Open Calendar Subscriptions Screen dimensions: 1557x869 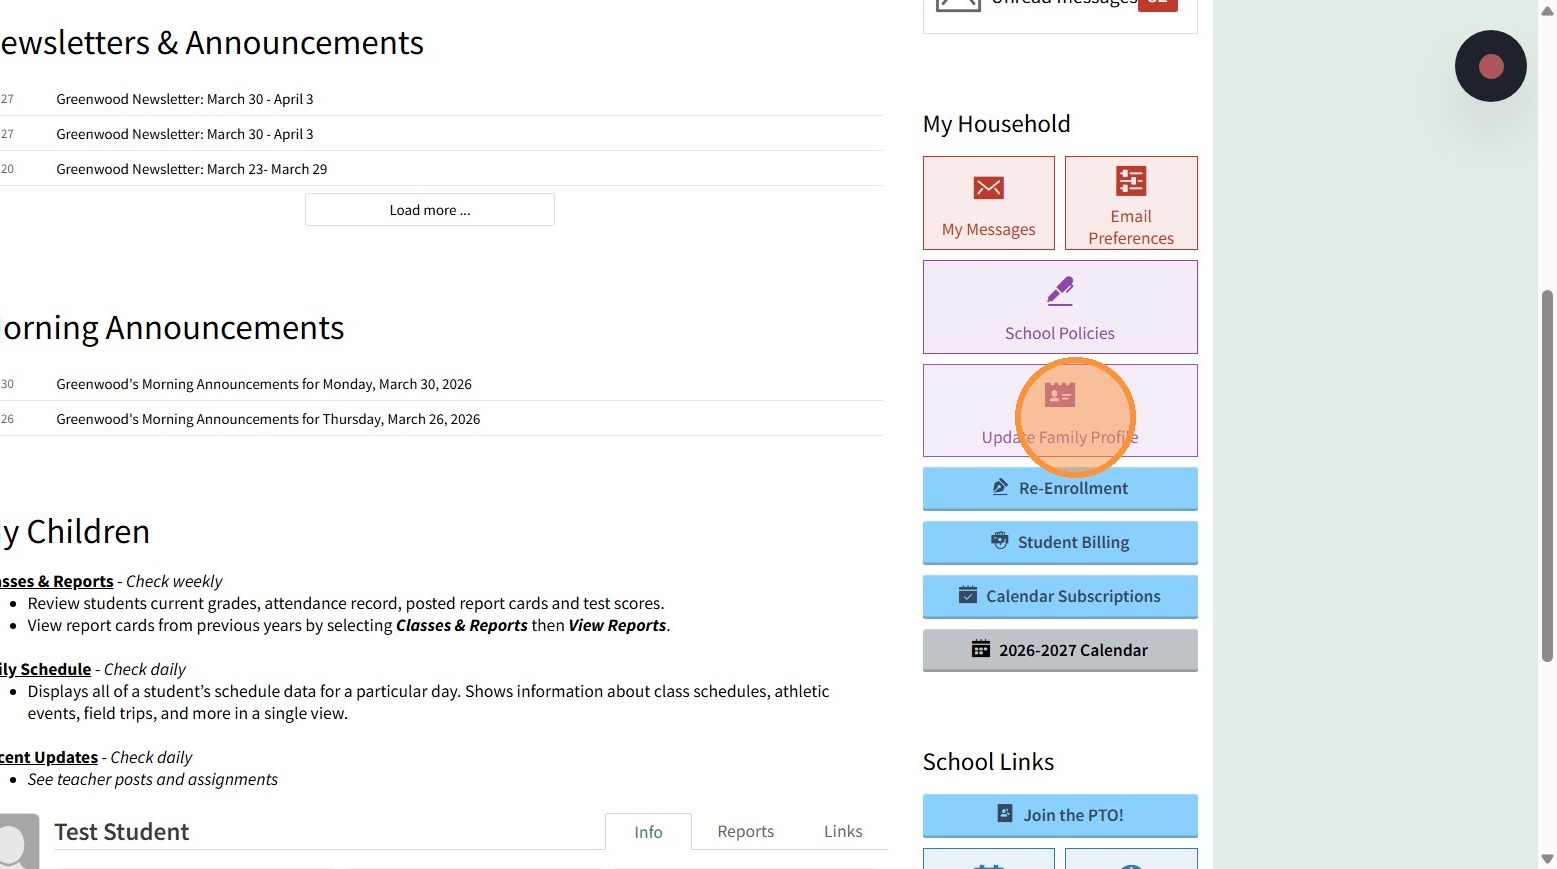(1060, 596)
